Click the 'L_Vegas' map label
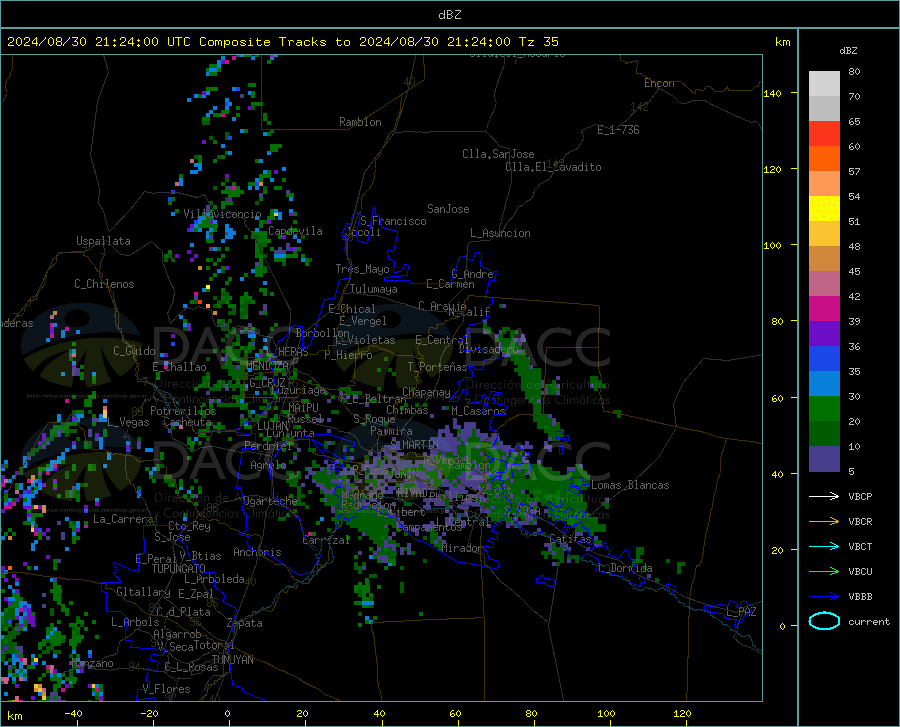 tap(128, 422)
